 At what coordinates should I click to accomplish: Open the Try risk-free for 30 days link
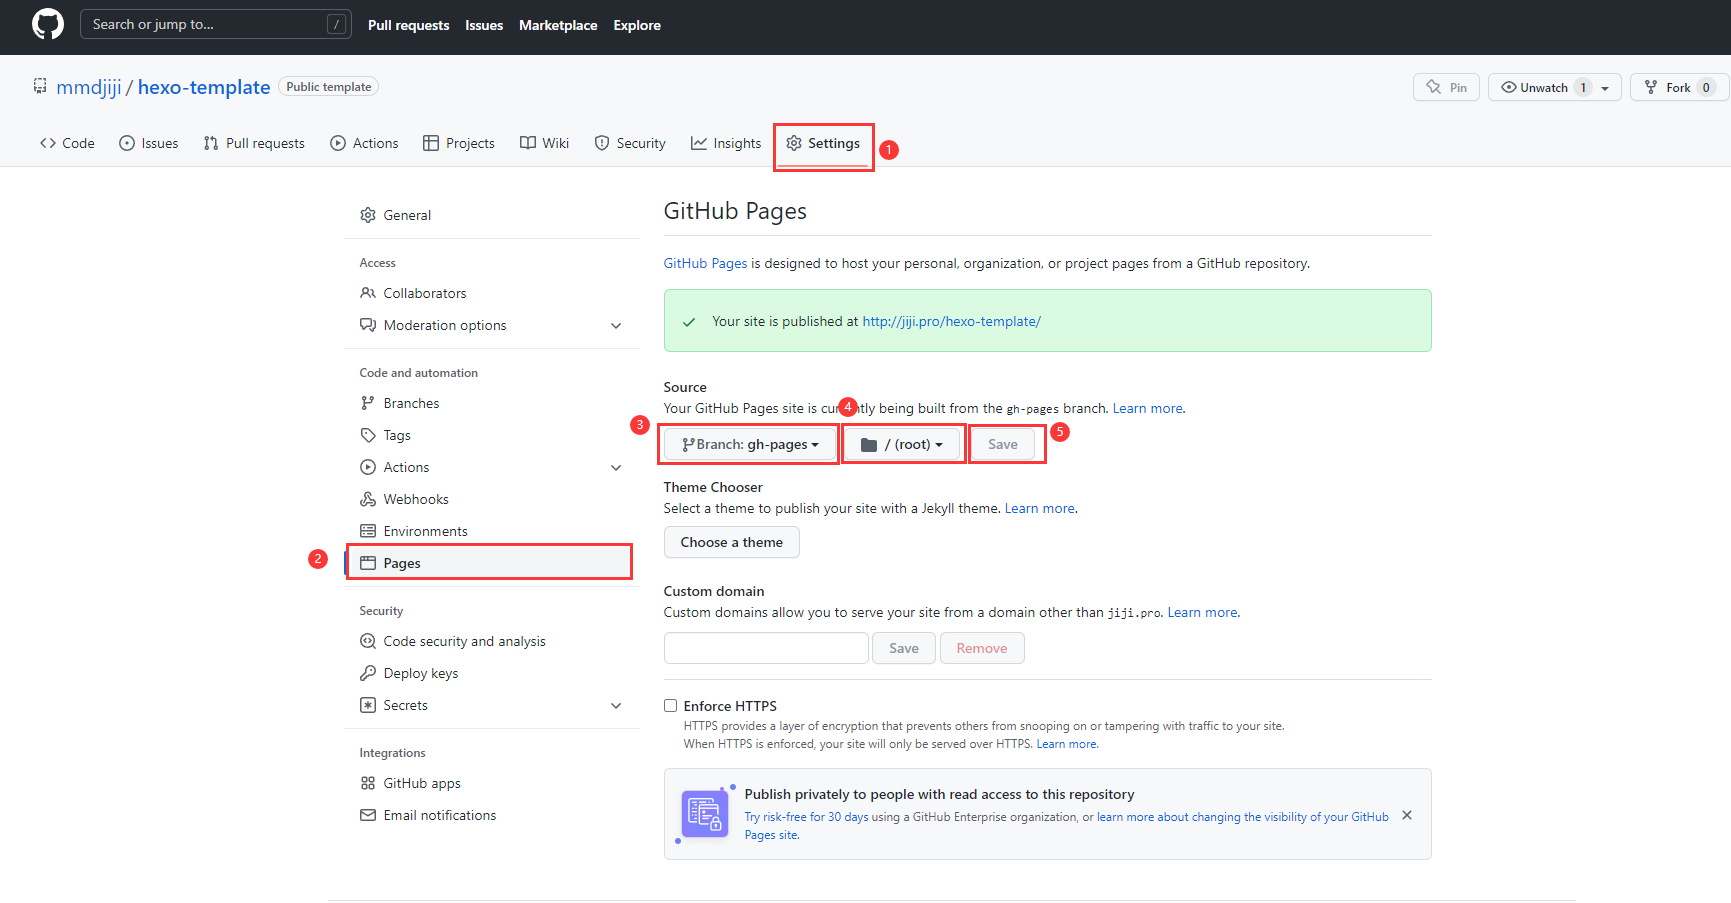(806, 817)
